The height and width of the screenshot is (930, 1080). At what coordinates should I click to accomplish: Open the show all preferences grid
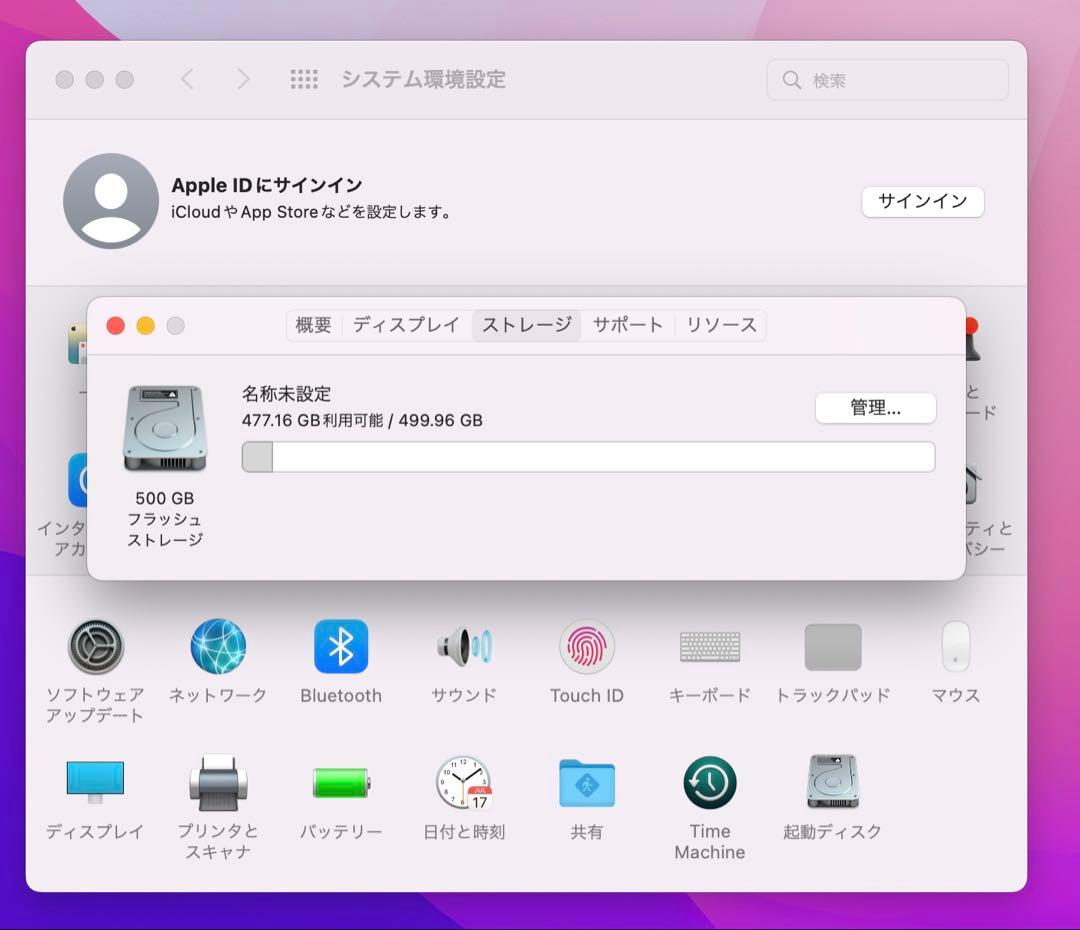[x=304, y=79]
